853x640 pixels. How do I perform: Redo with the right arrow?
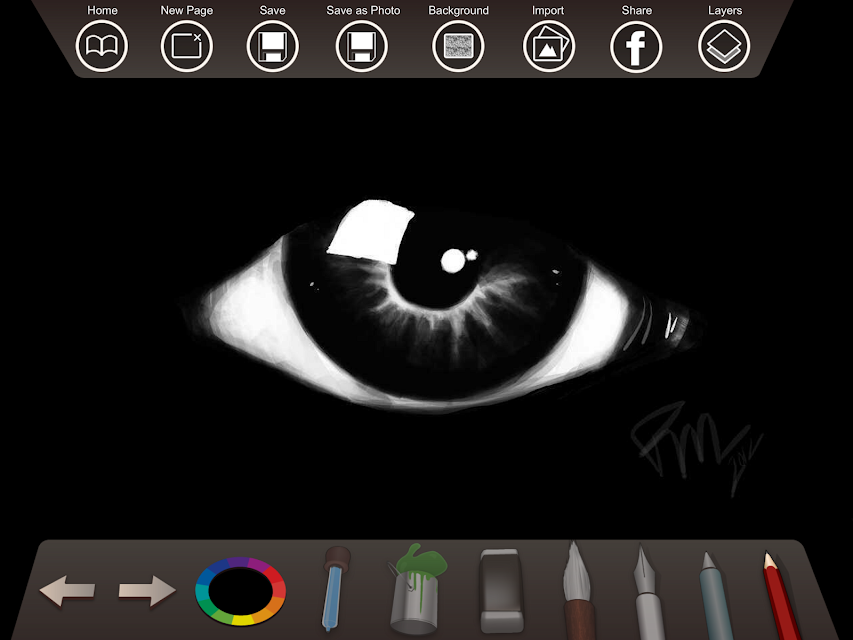point(147,590)
